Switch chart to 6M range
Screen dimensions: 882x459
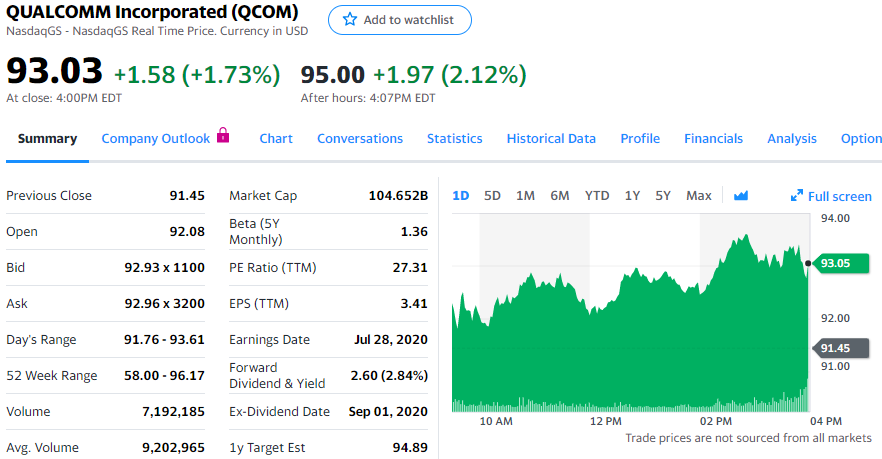pos(560,196)
